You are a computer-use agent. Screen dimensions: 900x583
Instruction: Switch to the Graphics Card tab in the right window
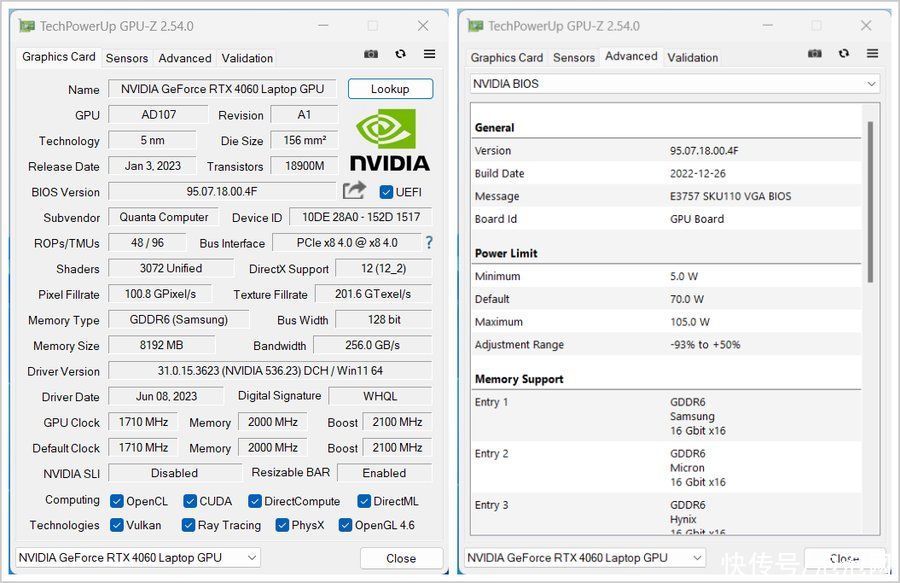pos(507,57)
